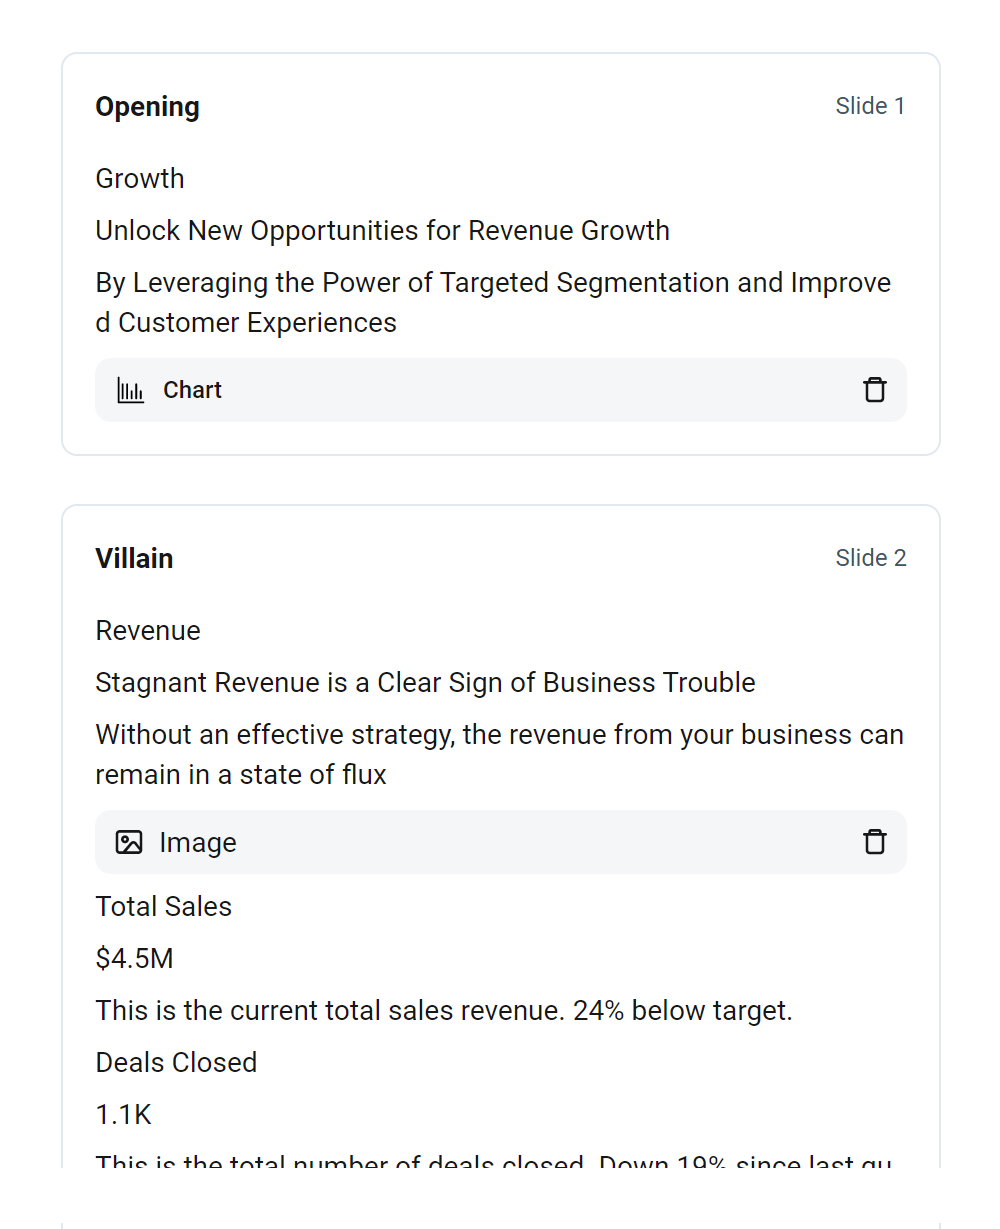Edit the Growth tagline text
The image size is (1000, 1229).
pyautogui.click(x=140, y=179)
